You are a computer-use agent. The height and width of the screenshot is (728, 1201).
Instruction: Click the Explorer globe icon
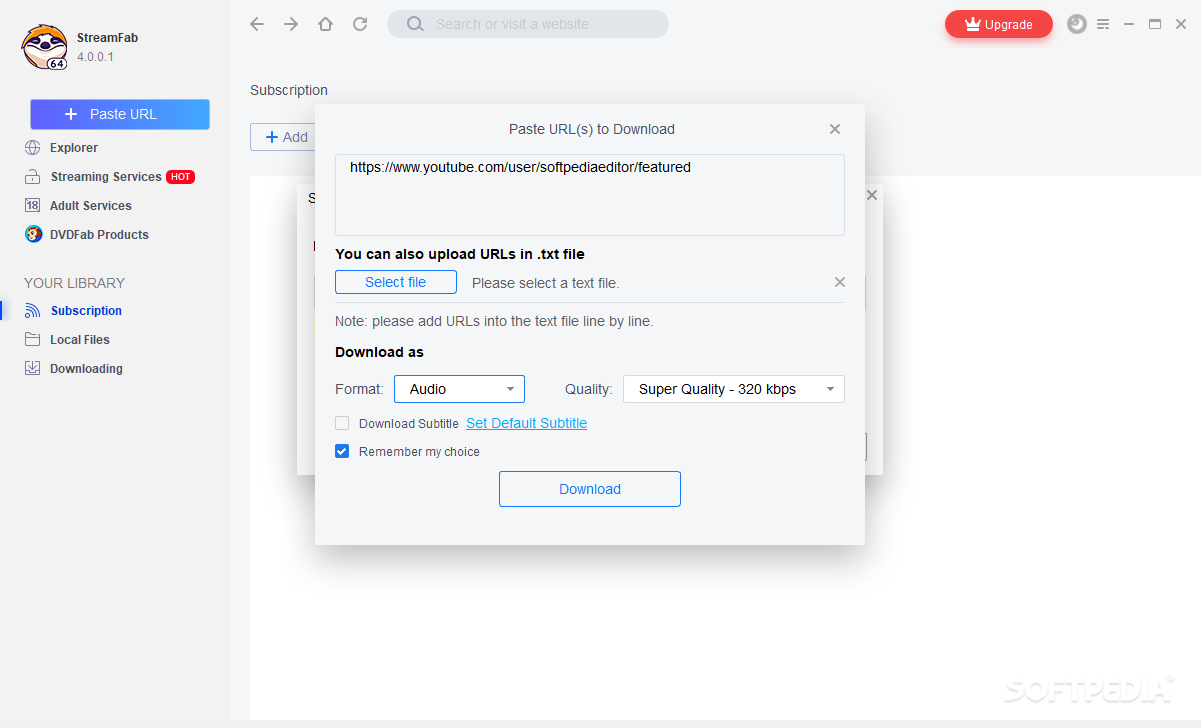point(33,148)
